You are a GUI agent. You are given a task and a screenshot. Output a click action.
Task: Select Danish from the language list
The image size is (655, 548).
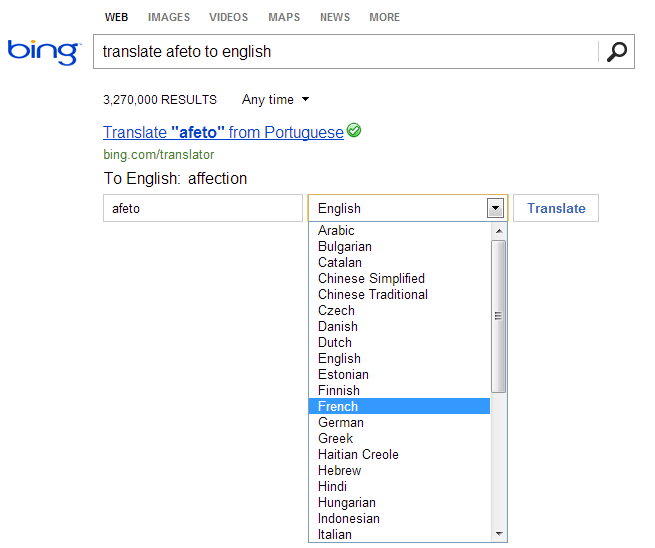(x=399, y=326)
